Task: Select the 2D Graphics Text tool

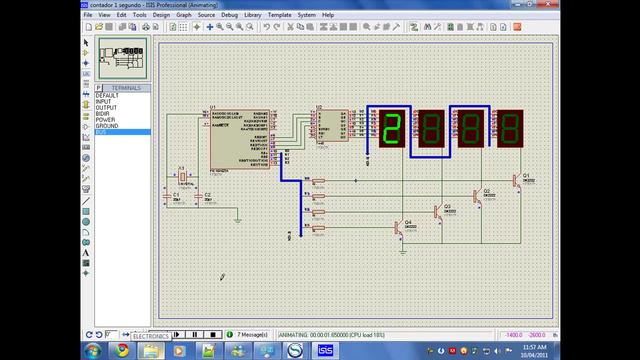Action: coord(86,253)
